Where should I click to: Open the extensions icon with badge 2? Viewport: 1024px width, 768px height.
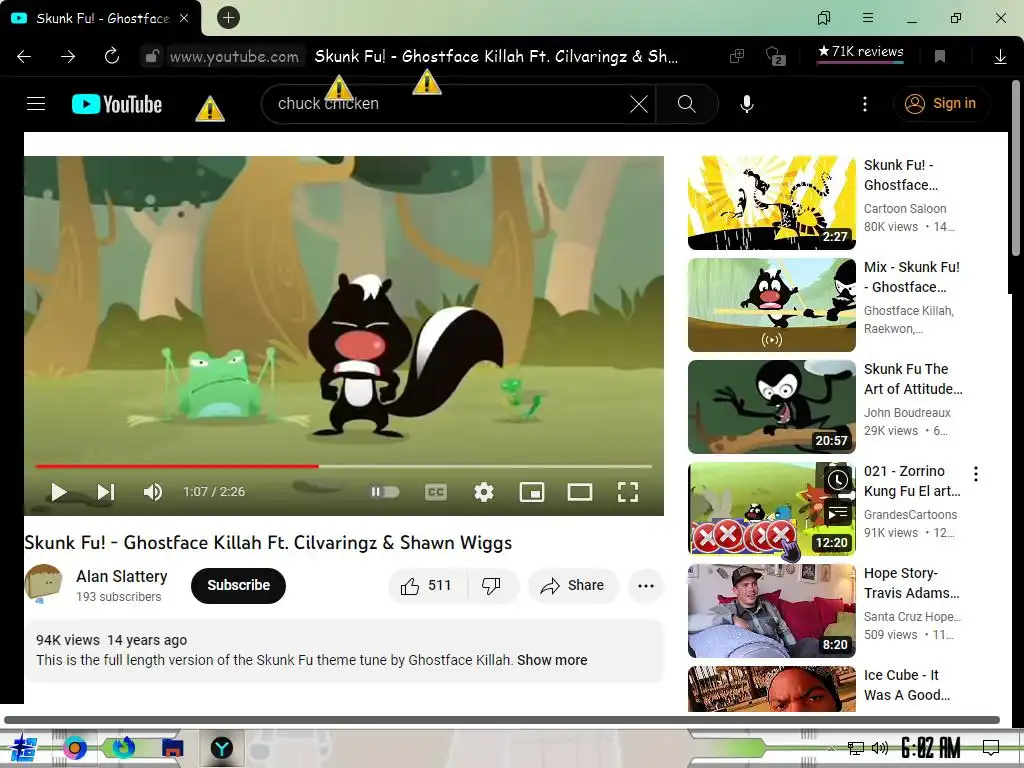(x=775, y=56)
